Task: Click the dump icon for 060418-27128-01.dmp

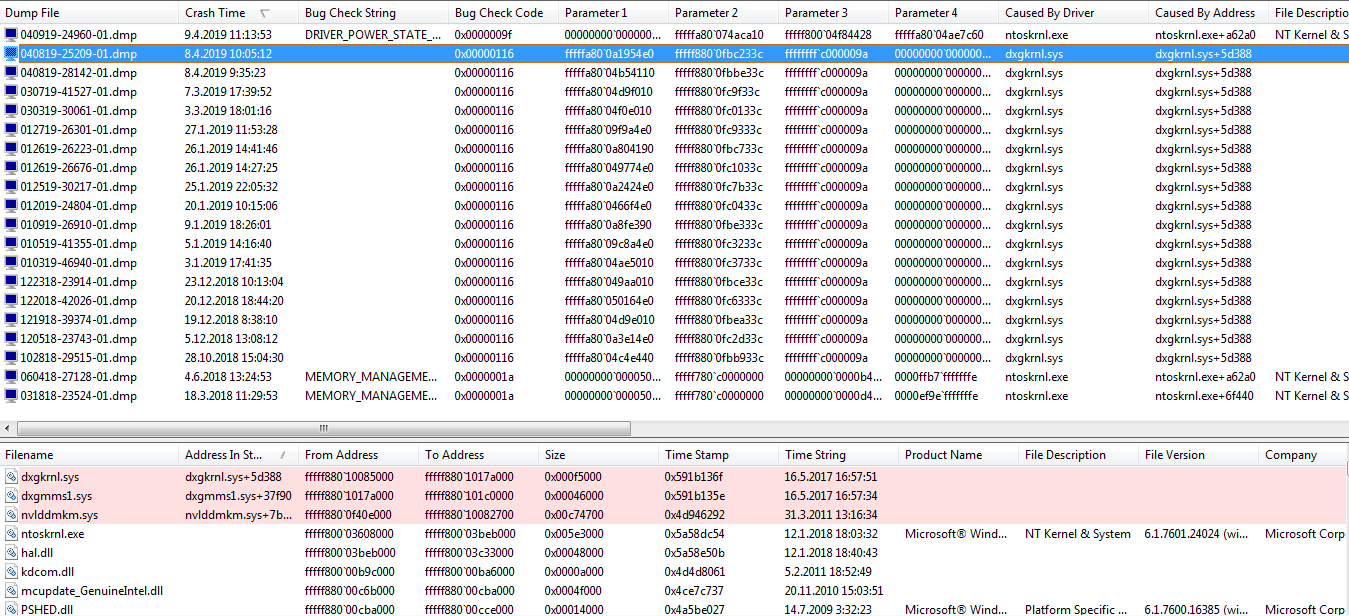Action: click(11, 377)
